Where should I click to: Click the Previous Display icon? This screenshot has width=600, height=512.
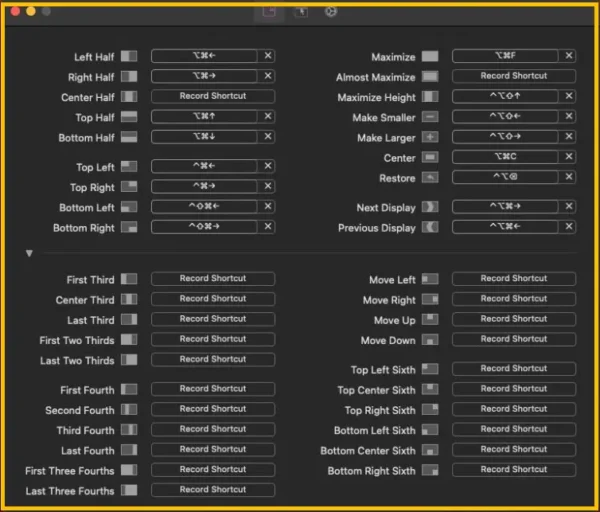430,227
